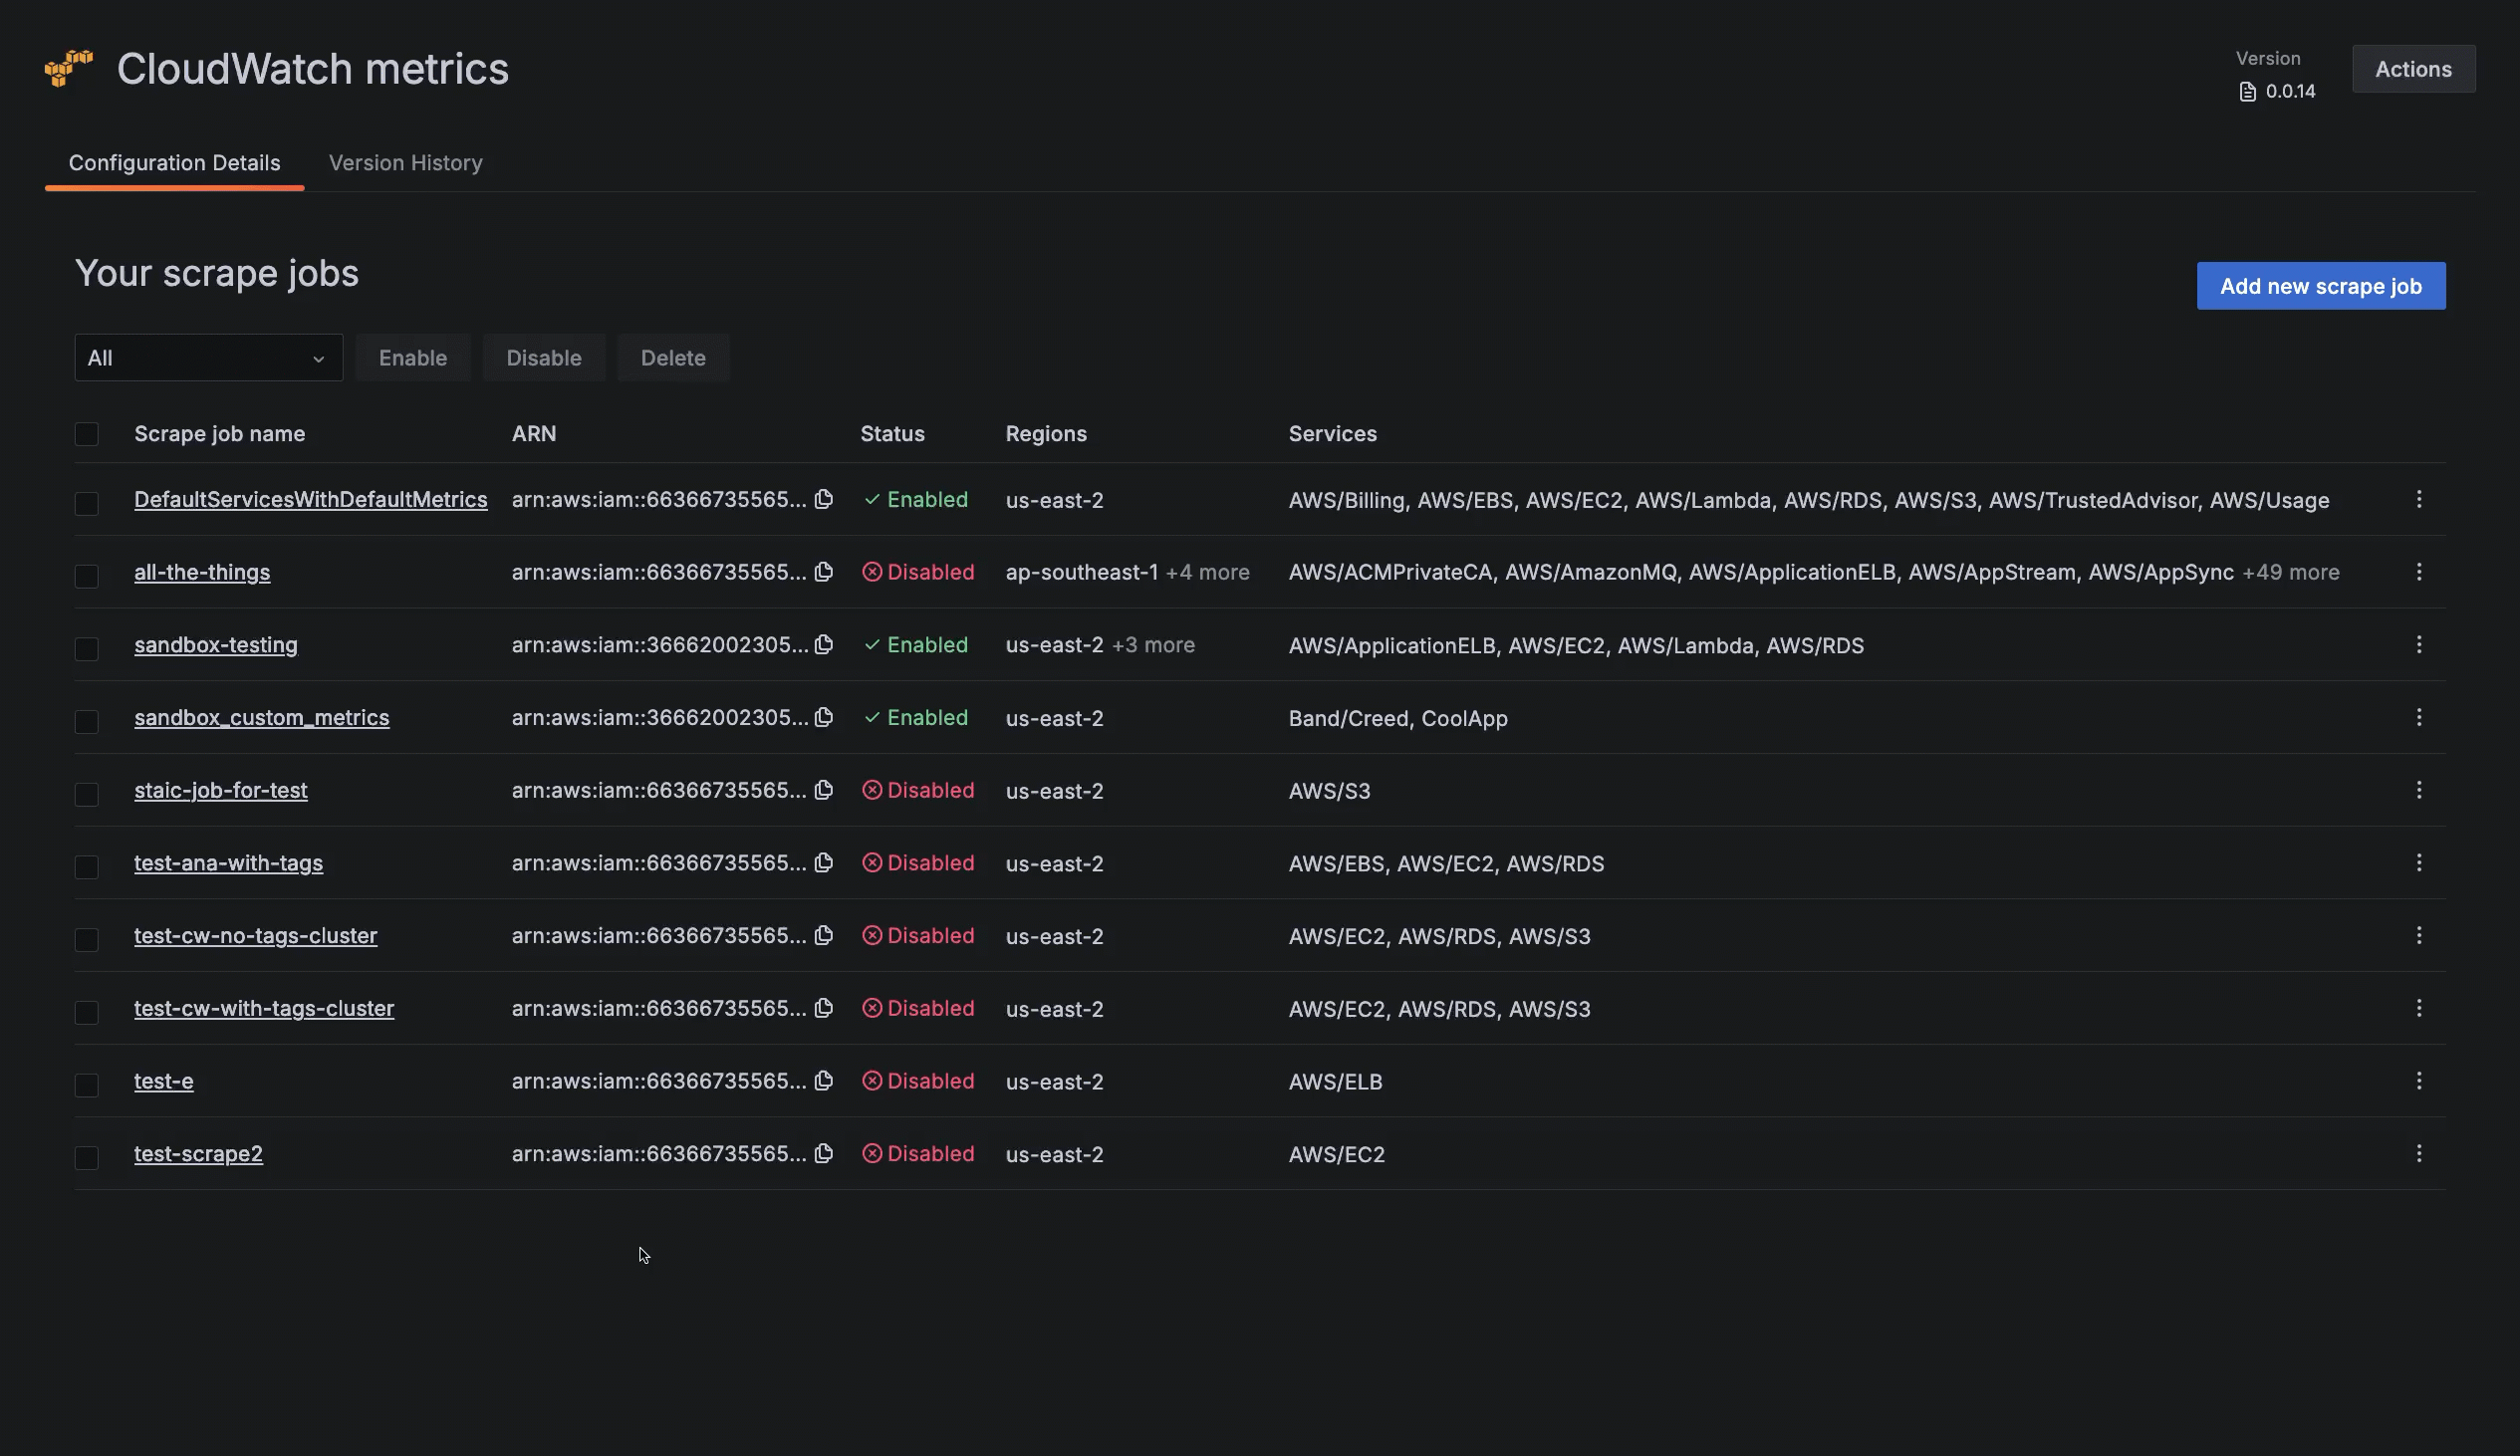Open all-the-things scrape job
This screenshot has width=2520, height=1456.
pos(202,572)
